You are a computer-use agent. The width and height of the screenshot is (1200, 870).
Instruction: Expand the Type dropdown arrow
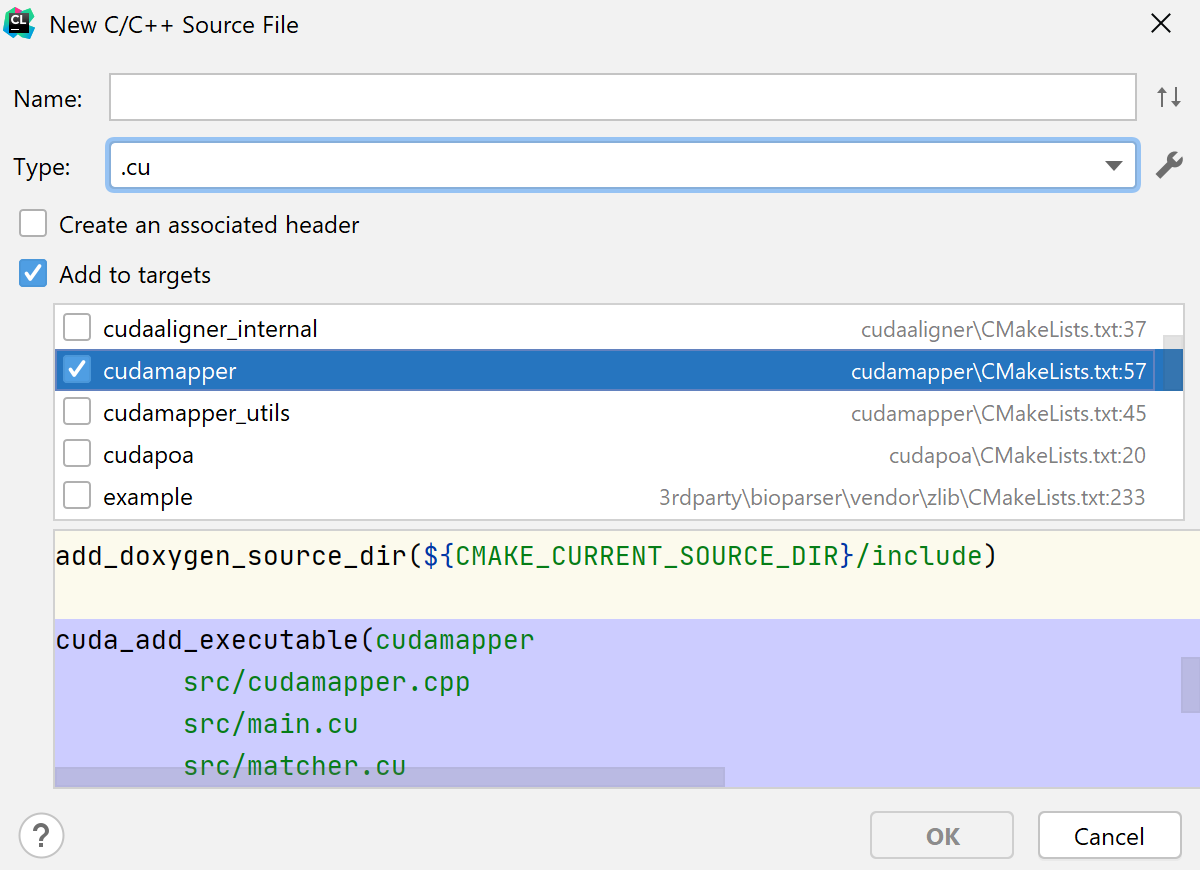point(1113,166)
